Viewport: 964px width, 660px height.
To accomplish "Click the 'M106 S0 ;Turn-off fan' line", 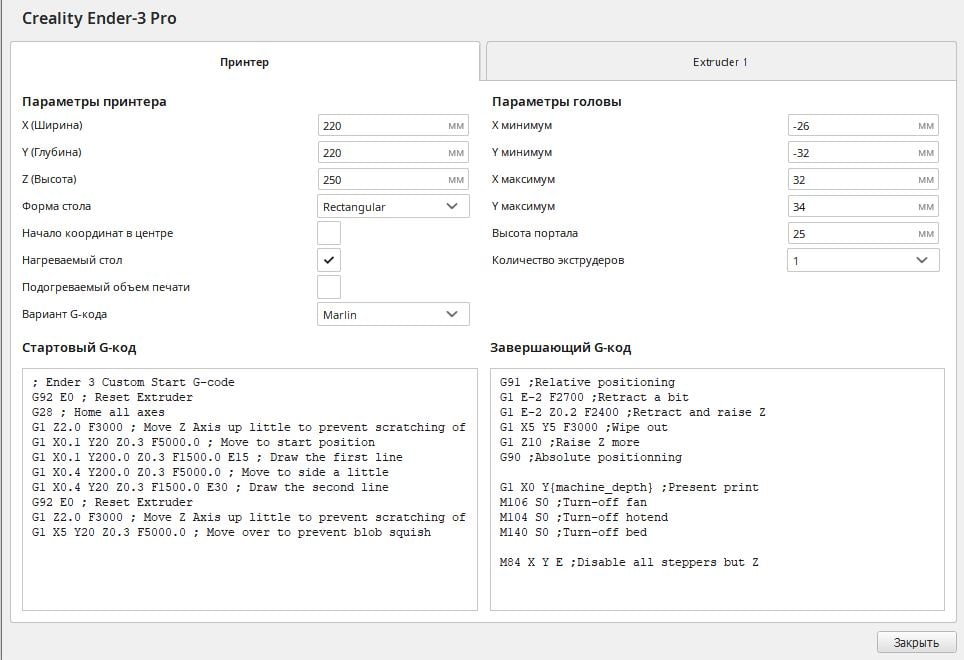I will point(574,502).
